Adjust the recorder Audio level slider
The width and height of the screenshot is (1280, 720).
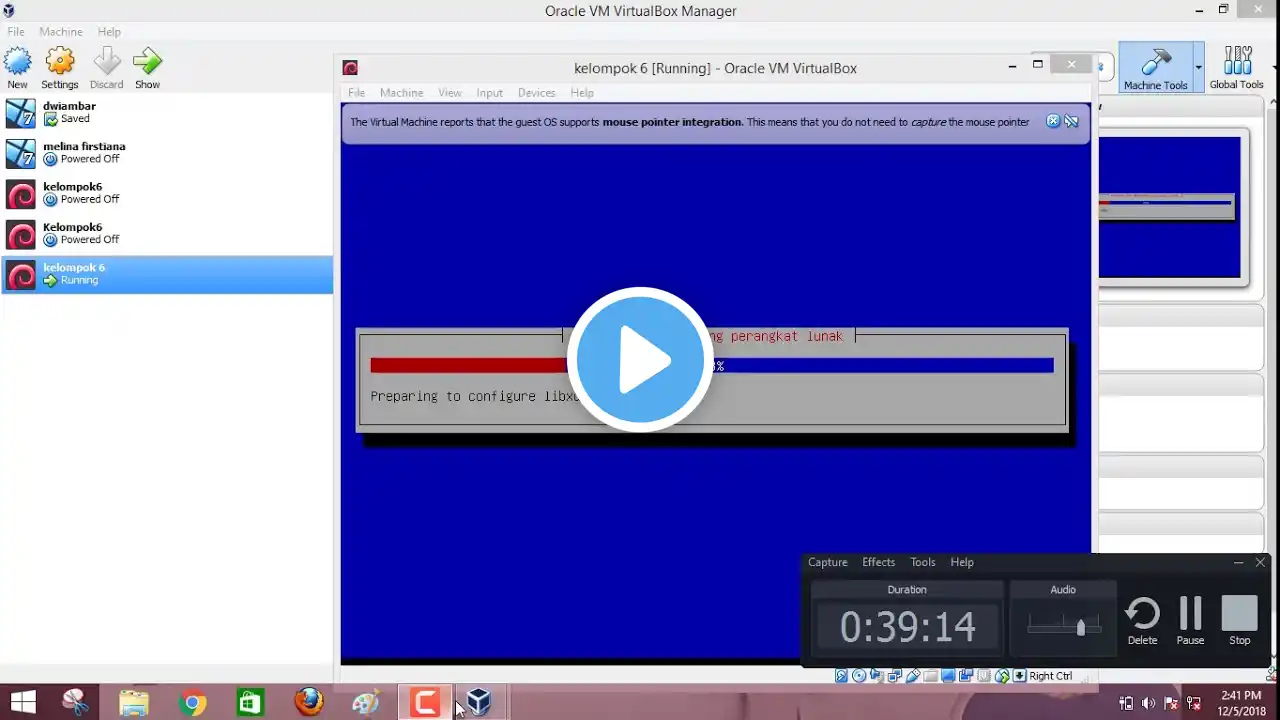(1080, 627)
